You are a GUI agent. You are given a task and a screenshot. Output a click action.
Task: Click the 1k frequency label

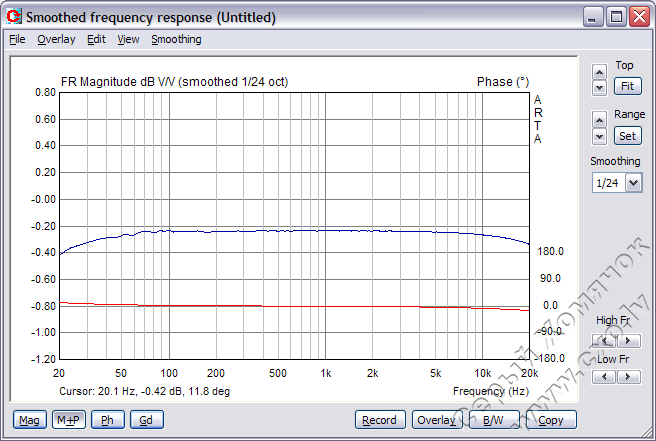[x=325, y=373]
